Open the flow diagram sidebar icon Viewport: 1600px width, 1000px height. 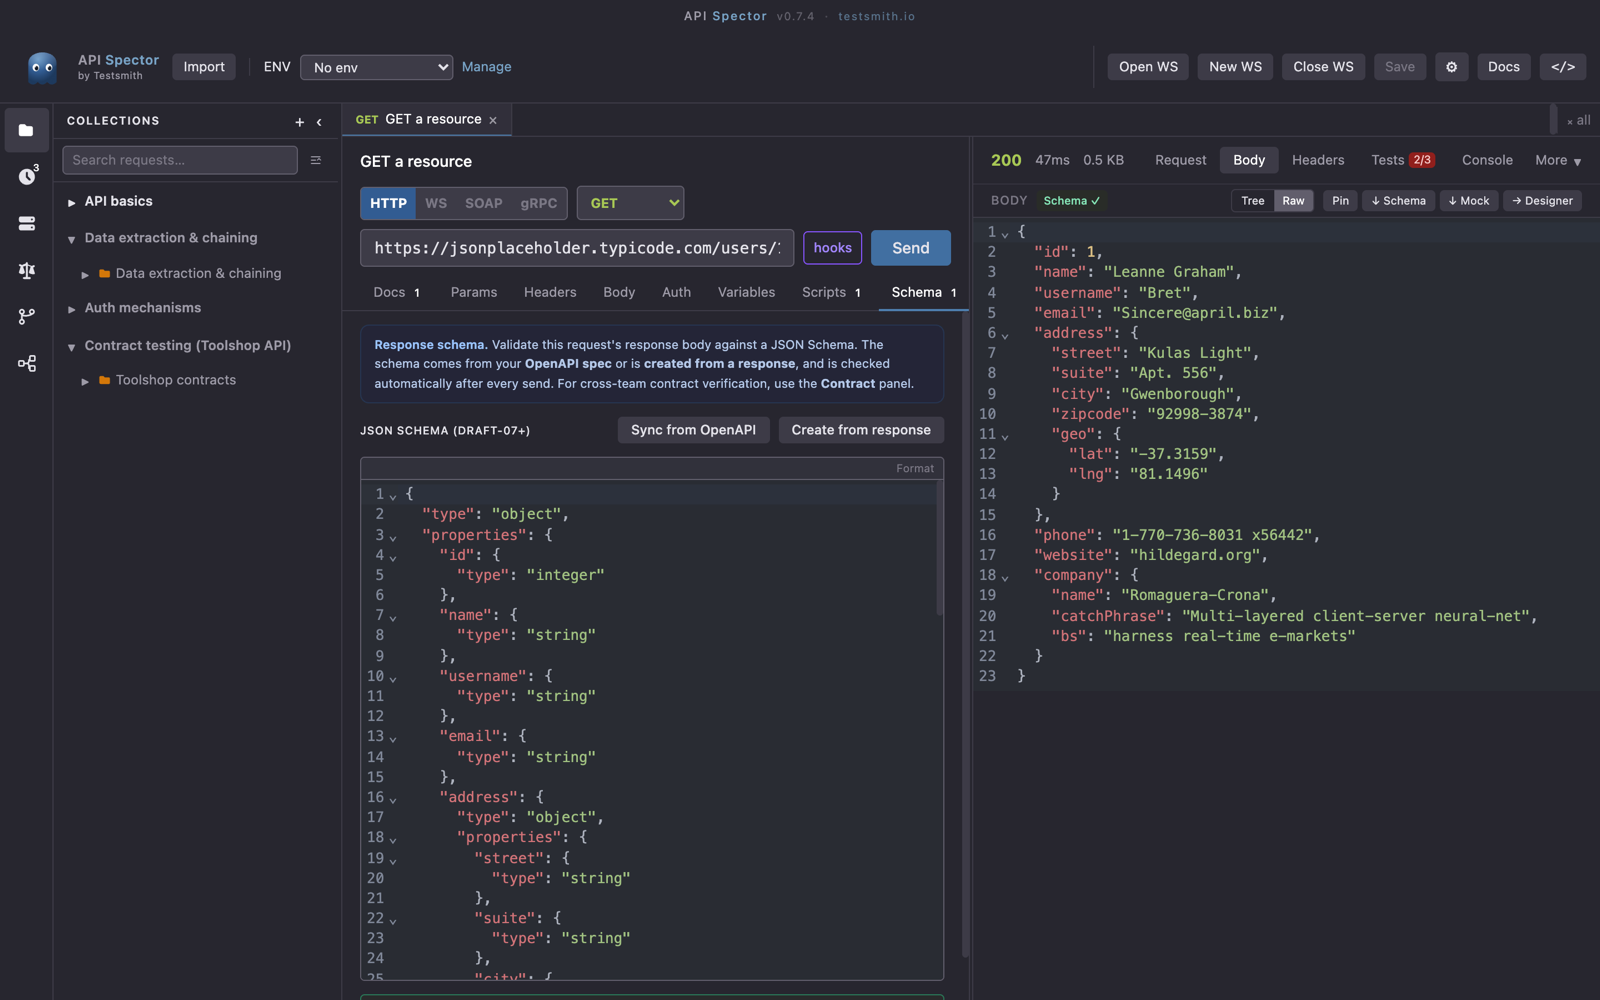[x=26, y=363]
